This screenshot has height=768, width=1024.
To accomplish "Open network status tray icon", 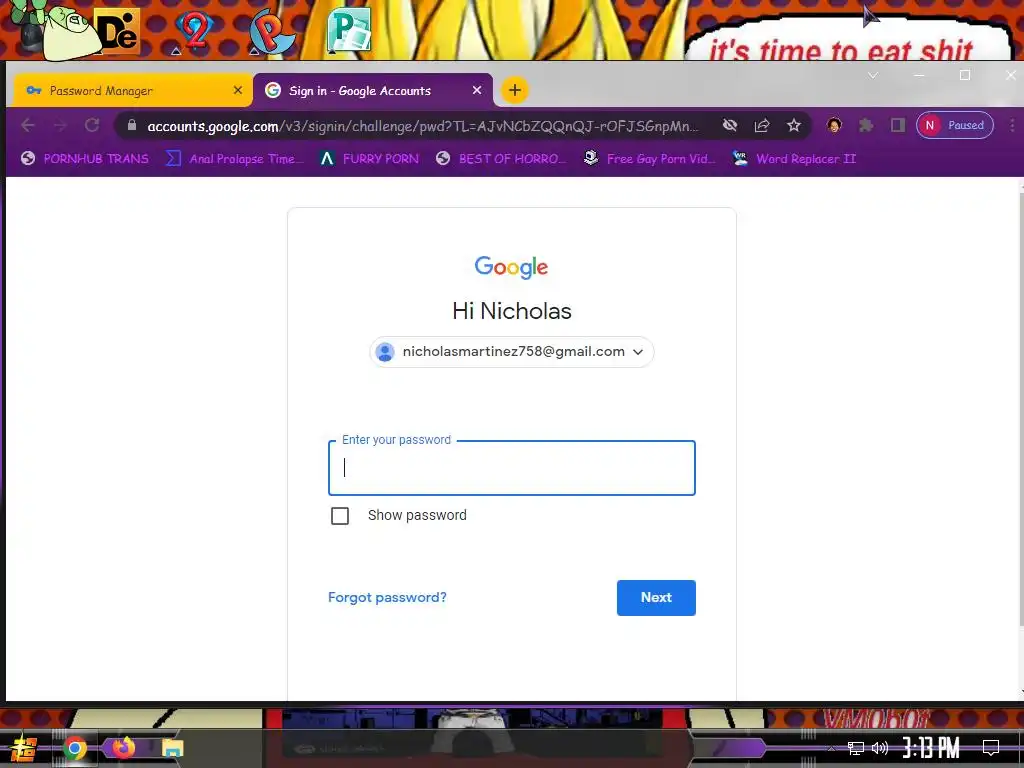I will [856, 748].
